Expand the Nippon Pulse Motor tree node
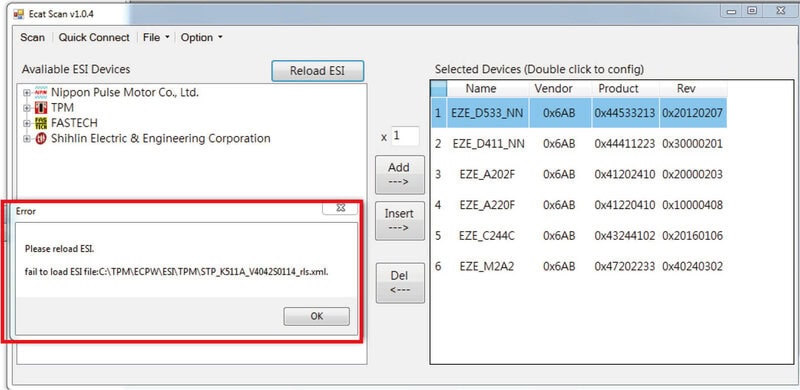Viewport: 800px width, 390px height. [27, 93]
